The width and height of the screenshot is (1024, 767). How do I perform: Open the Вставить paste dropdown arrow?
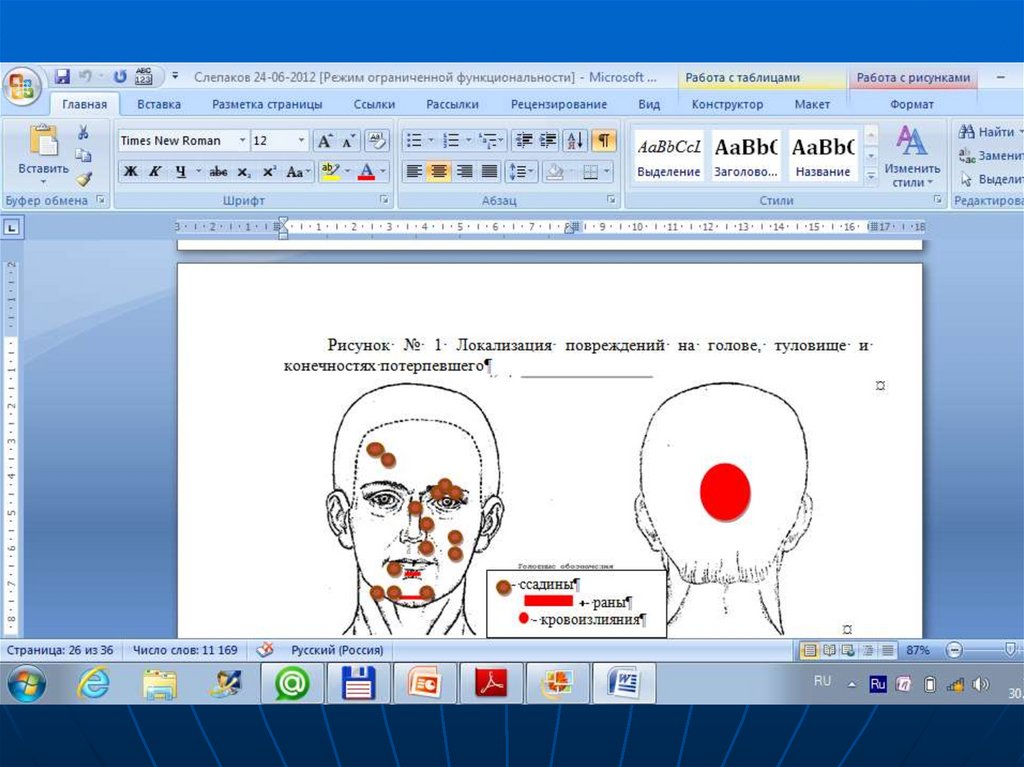pyautogui.click(x=44, y=183)
